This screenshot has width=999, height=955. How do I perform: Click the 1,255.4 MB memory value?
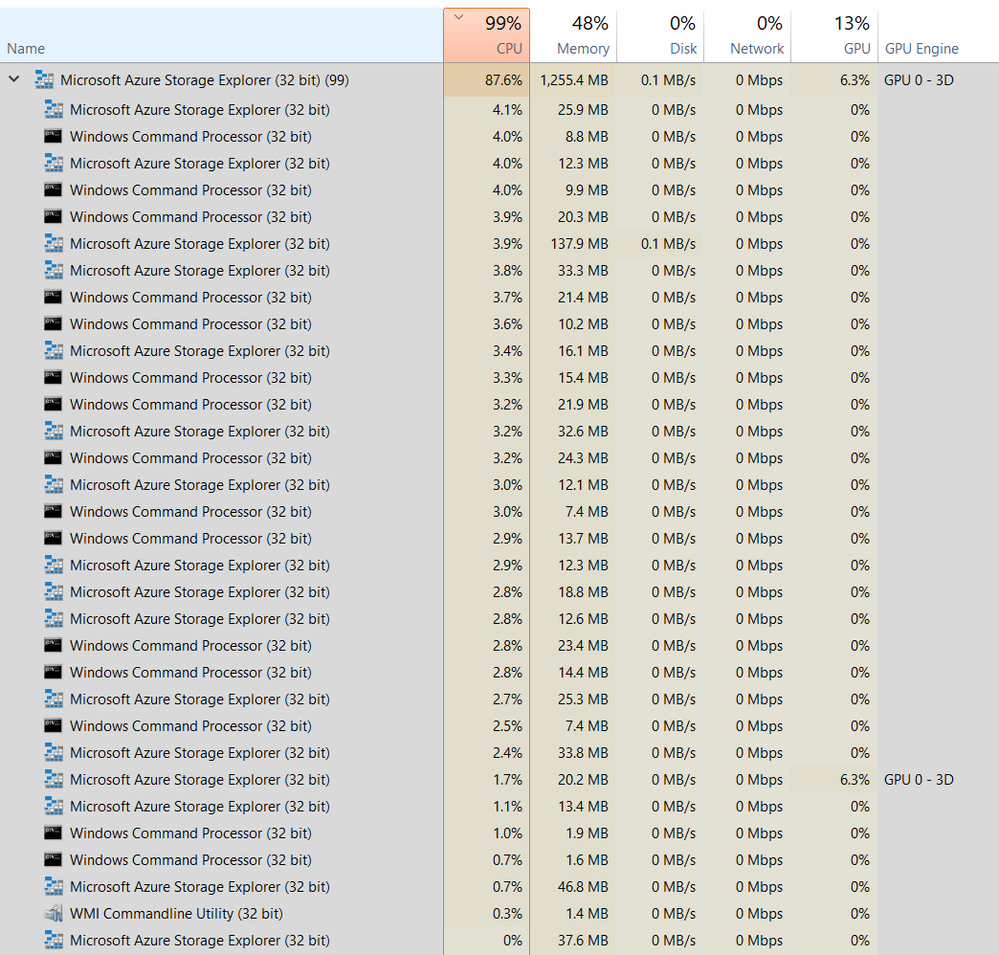pos(573,80)
